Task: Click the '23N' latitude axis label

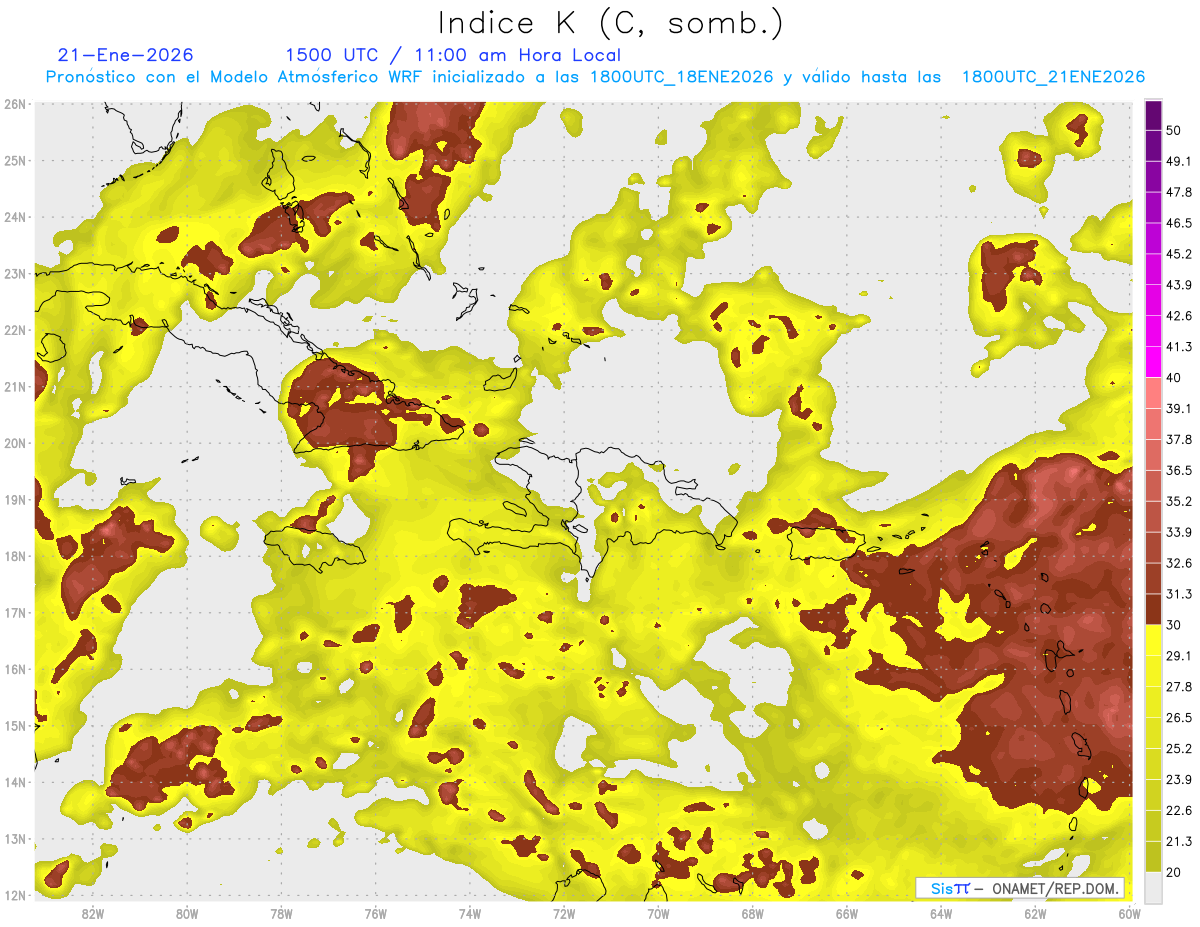Action: pos(15,273)
